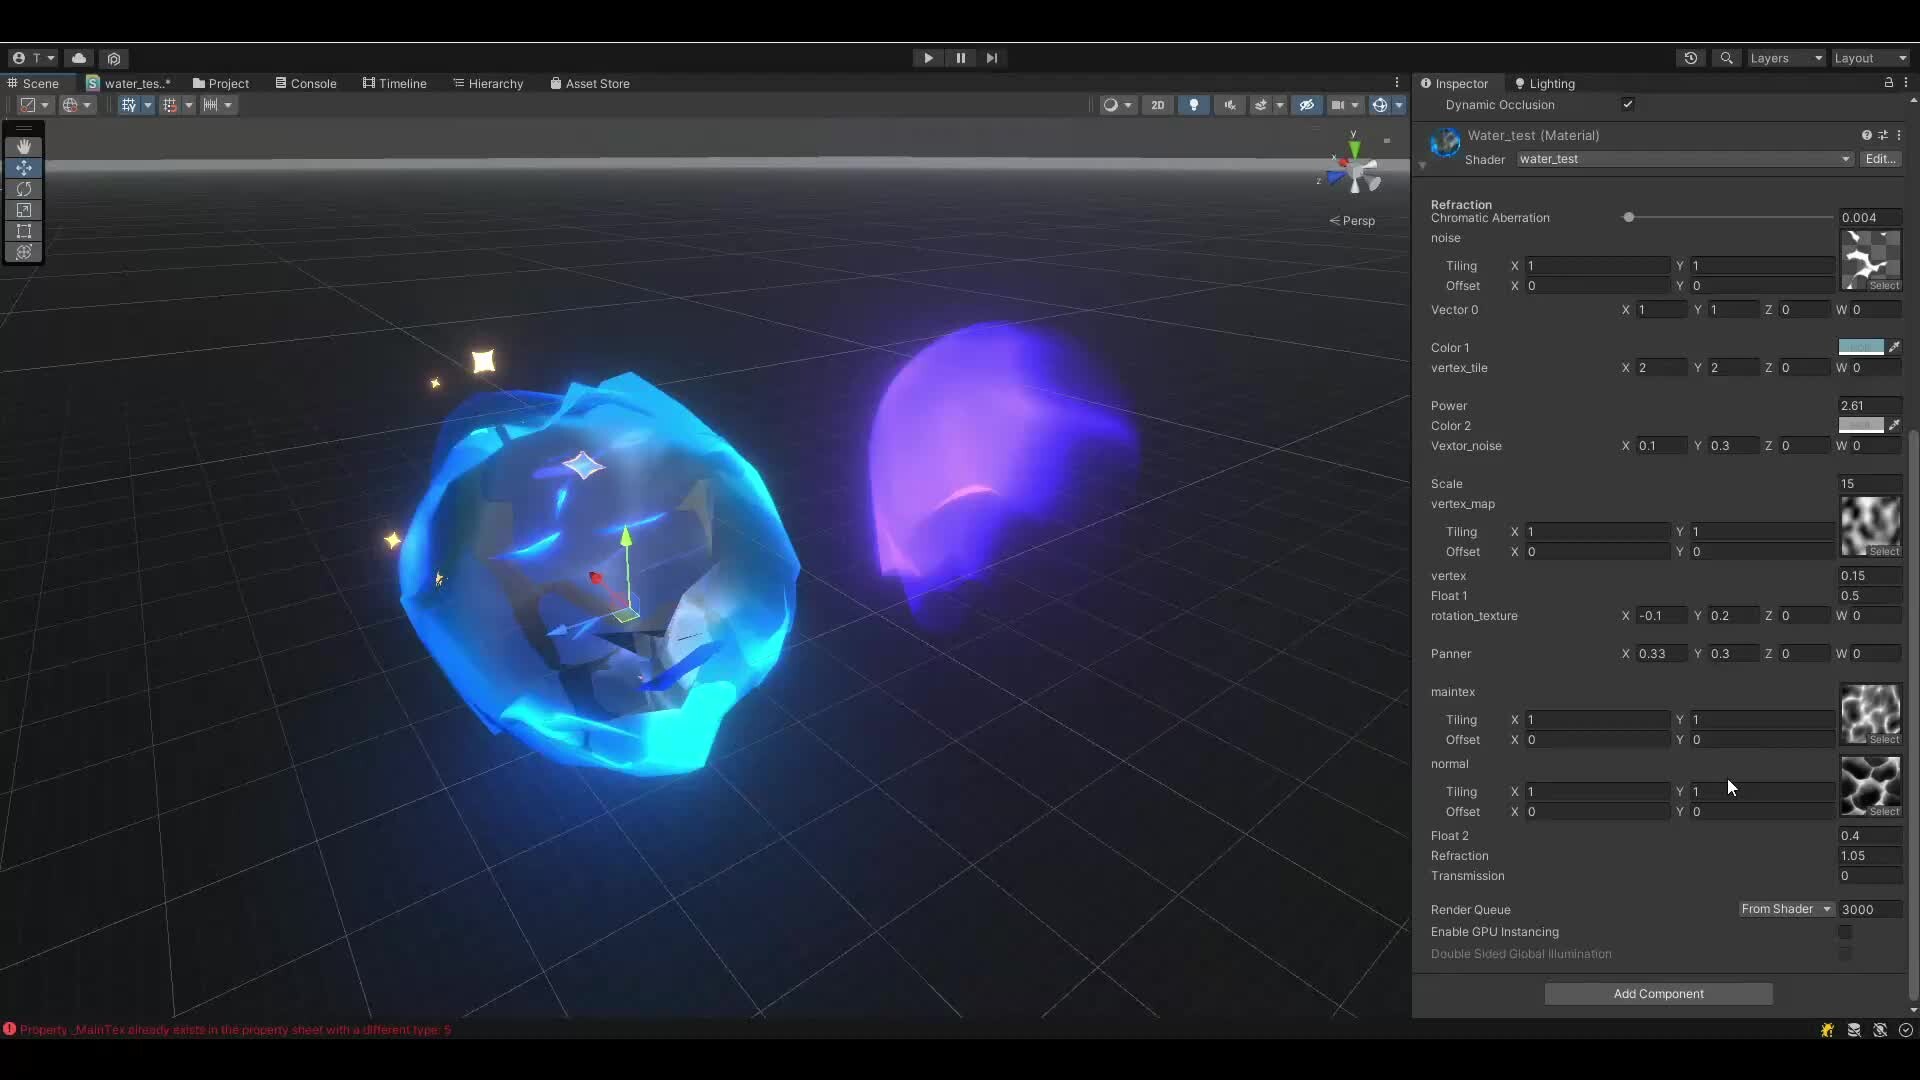Screen dimensions: 1920x1080
Task: Pause the running game
Action: click(x=959, y=58)
